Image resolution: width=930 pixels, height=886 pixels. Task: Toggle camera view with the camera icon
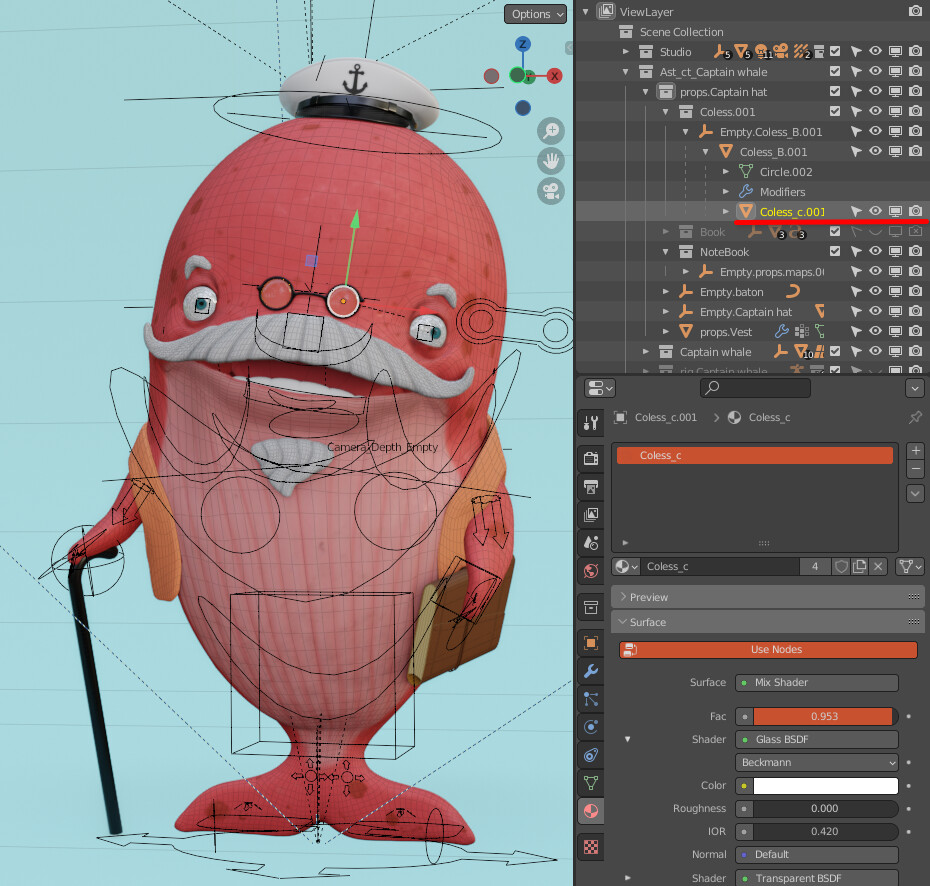551,191
